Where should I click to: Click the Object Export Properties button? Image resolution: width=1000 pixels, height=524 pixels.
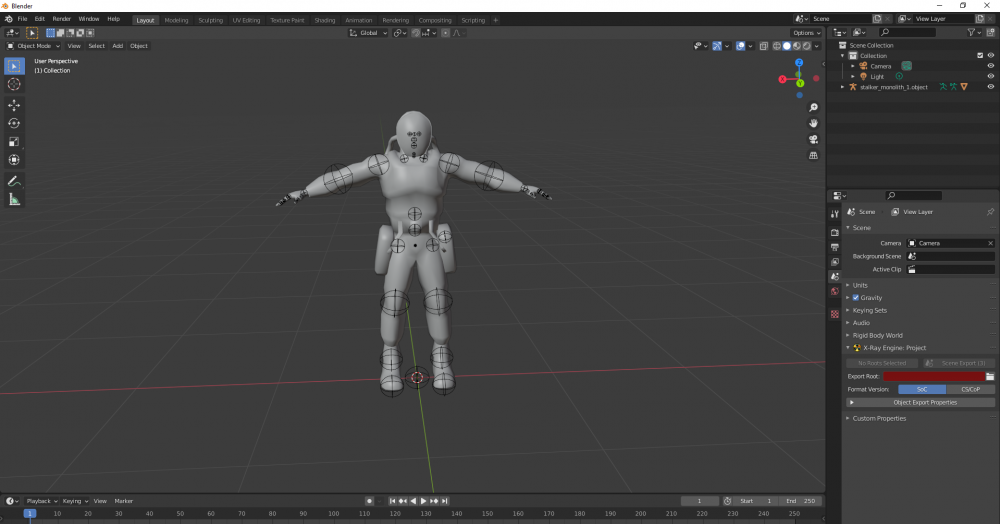tap(924, 402)
